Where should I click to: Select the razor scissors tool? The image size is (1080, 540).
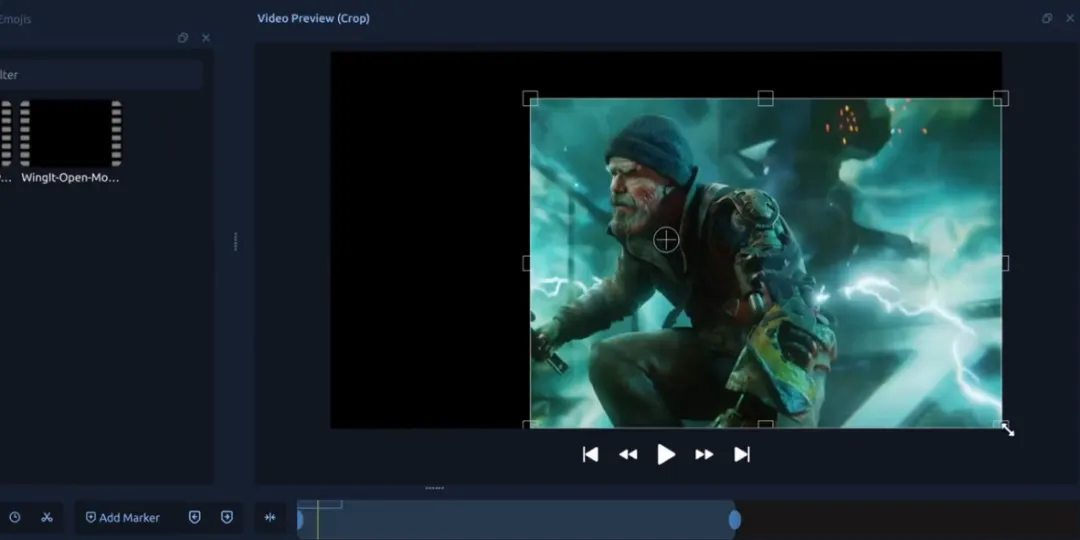coord(47,517)
